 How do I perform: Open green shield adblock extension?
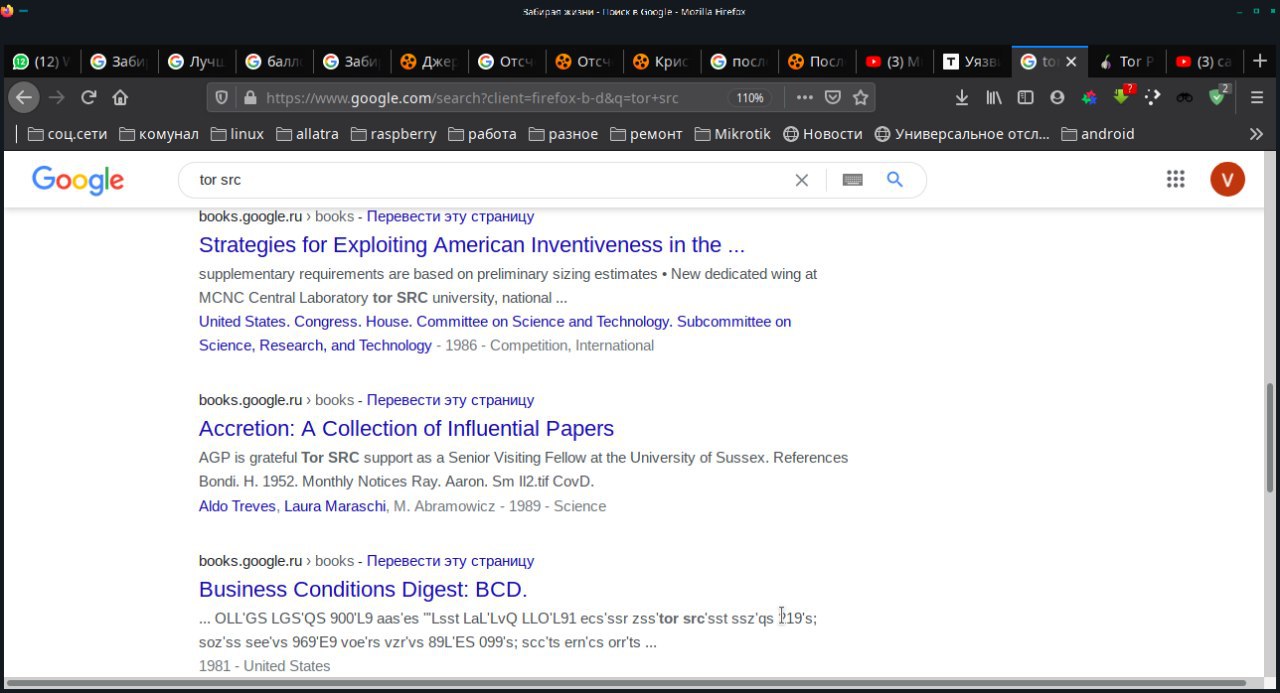point(1218,96)
